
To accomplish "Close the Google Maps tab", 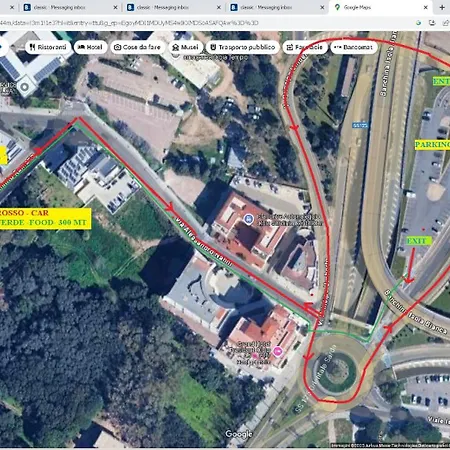I will 426,7.
